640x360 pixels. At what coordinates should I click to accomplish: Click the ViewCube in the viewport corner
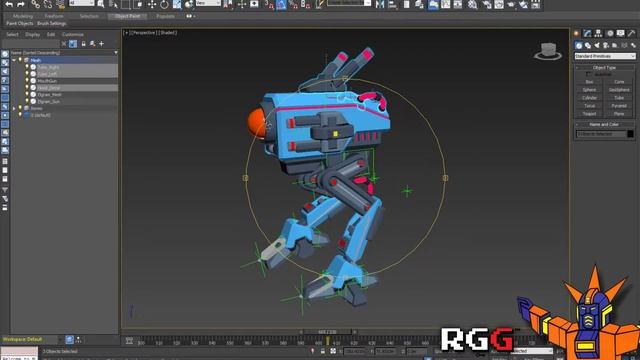548,51
